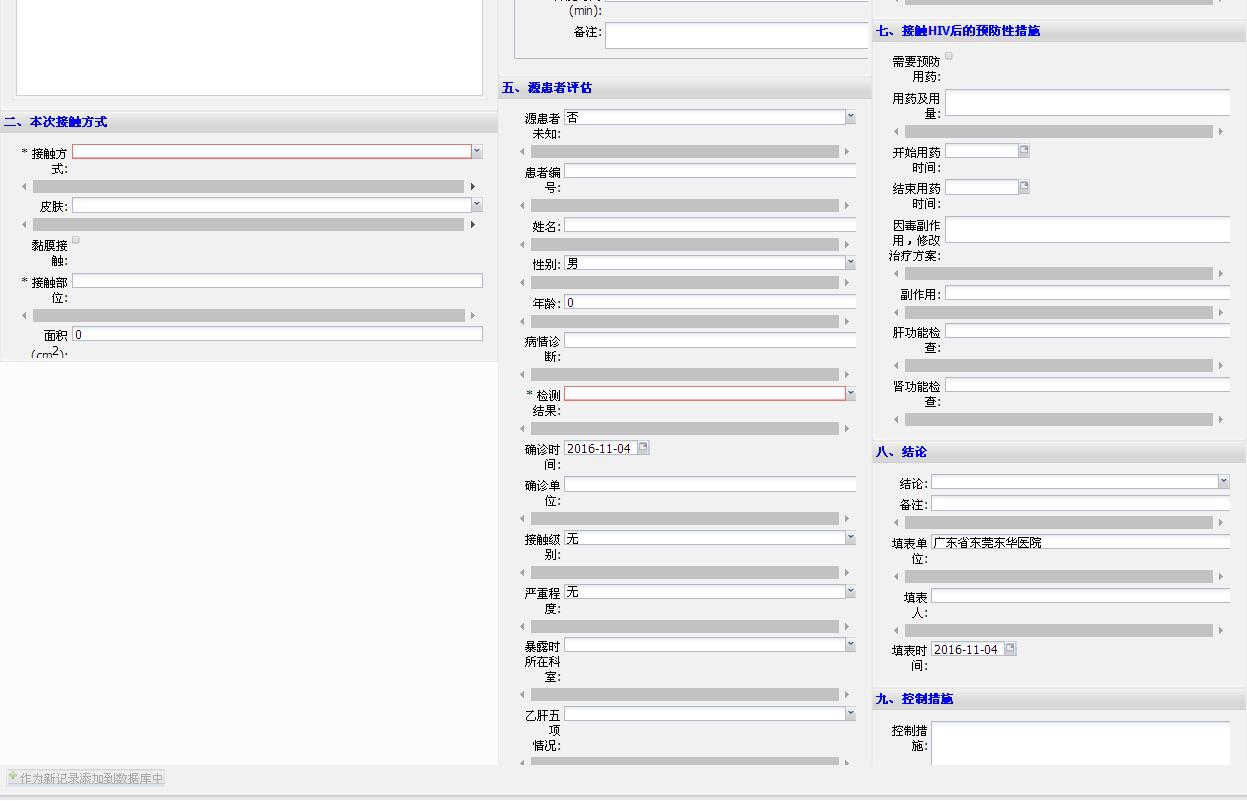Image resolution: width=1247 pixels, height=801 pixels.
Task: Click left scroll arrow beneath 填表人 field
Action: point(897,631)
